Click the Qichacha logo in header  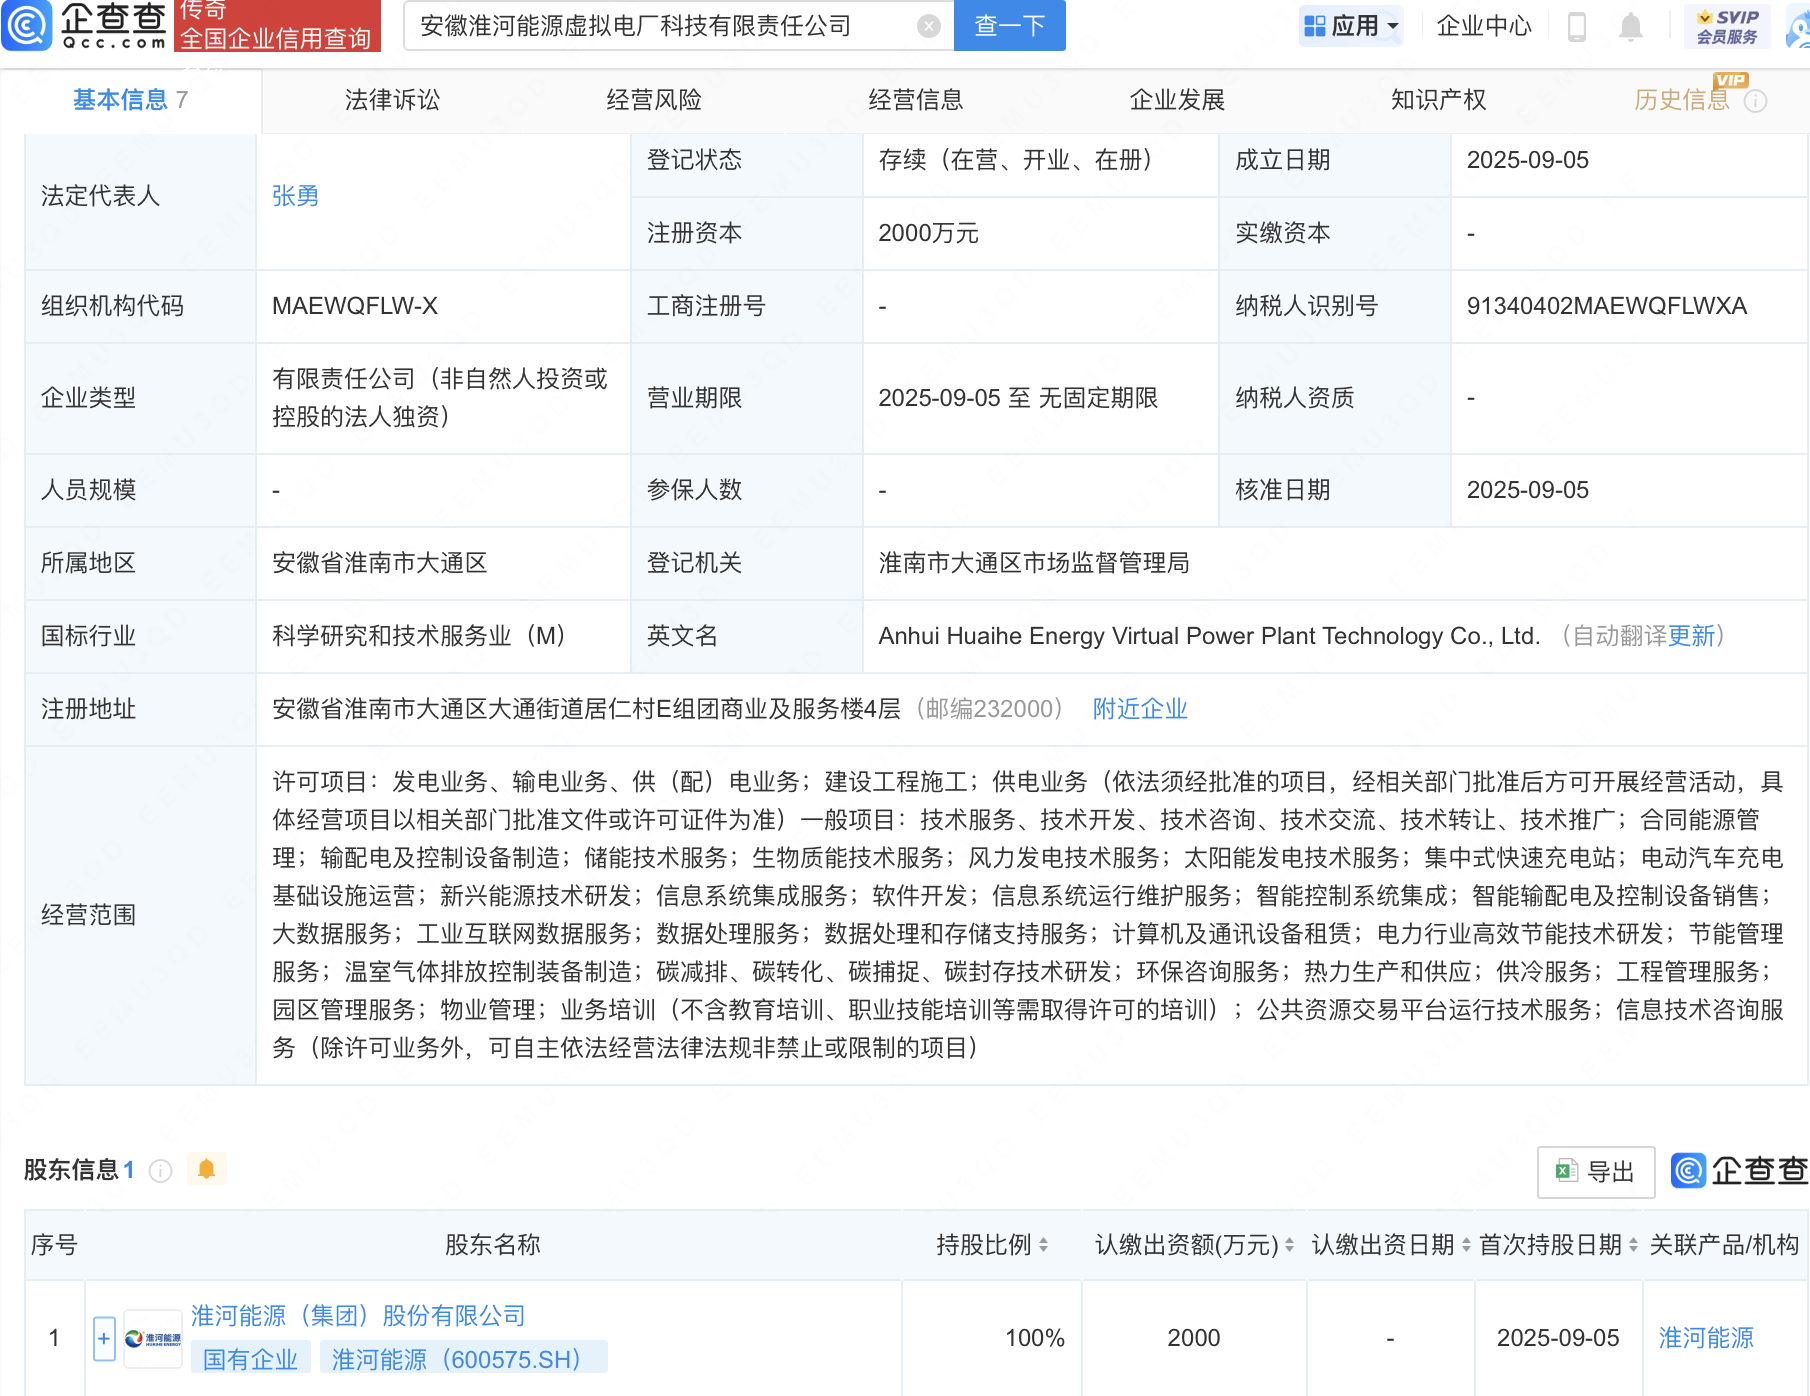[x=85, y=25]
